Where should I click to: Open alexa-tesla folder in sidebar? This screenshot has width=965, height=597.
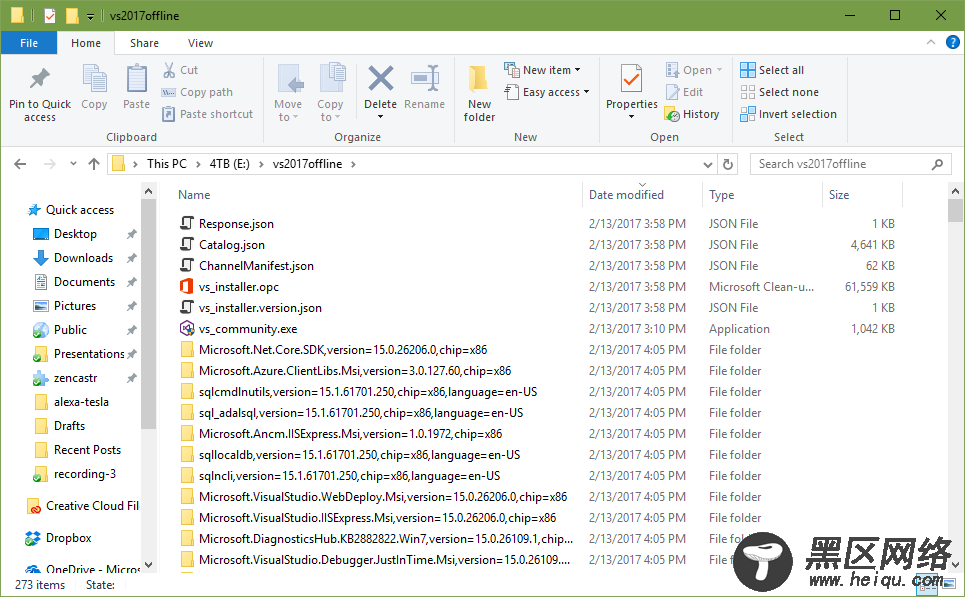click(81, 402)
